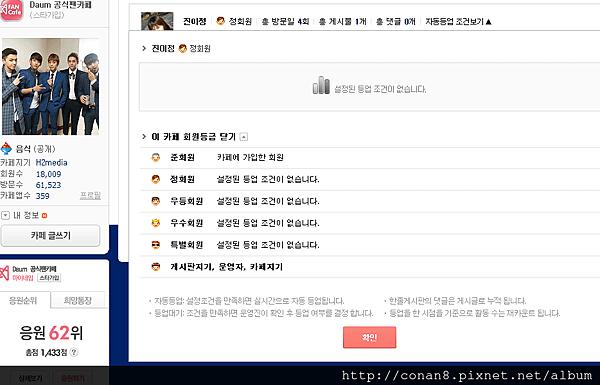This screenshot has width=600, height=385.
Task: Click the 준회원 grade face icon
Action: click(156, 157)
